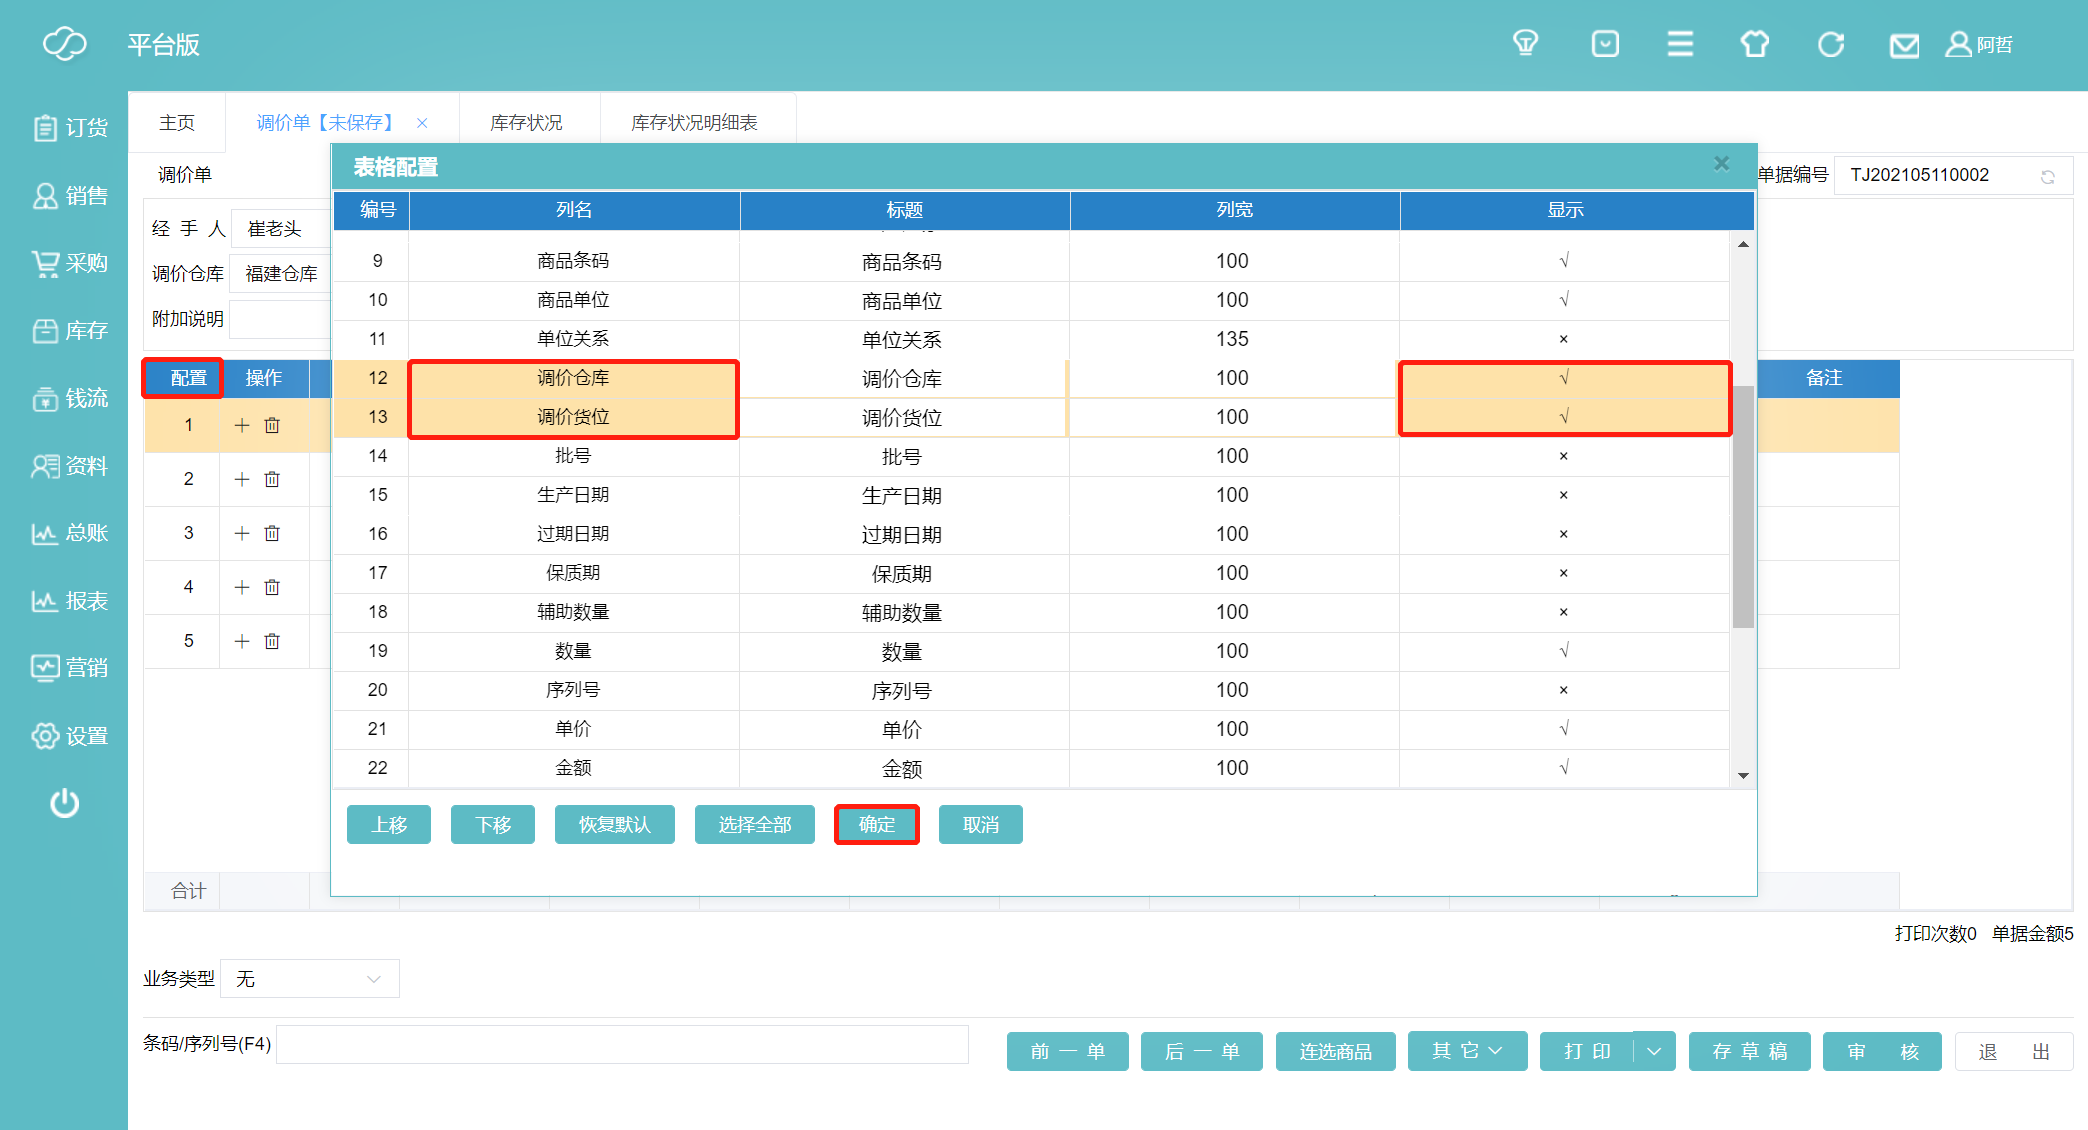Open the 其它 dropdown button
Viewport: 2088px width, 1130px height.
pyautogui.click(x=1467, y=1051)
